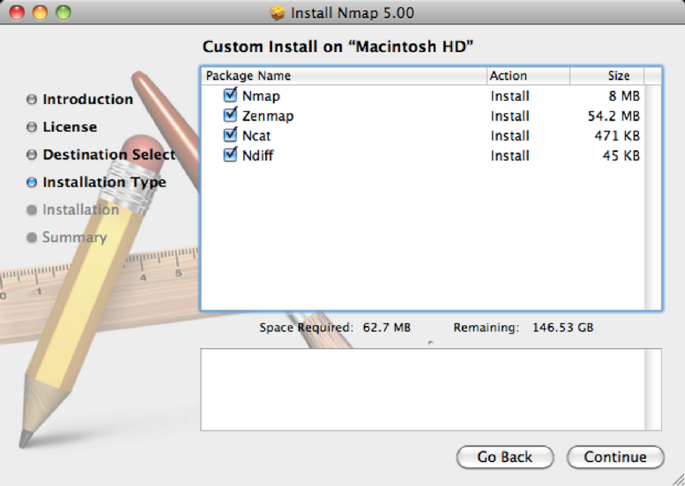Click the Installation step in sidebar
This screenshot has width=685, height=486.
pos(81,210)
